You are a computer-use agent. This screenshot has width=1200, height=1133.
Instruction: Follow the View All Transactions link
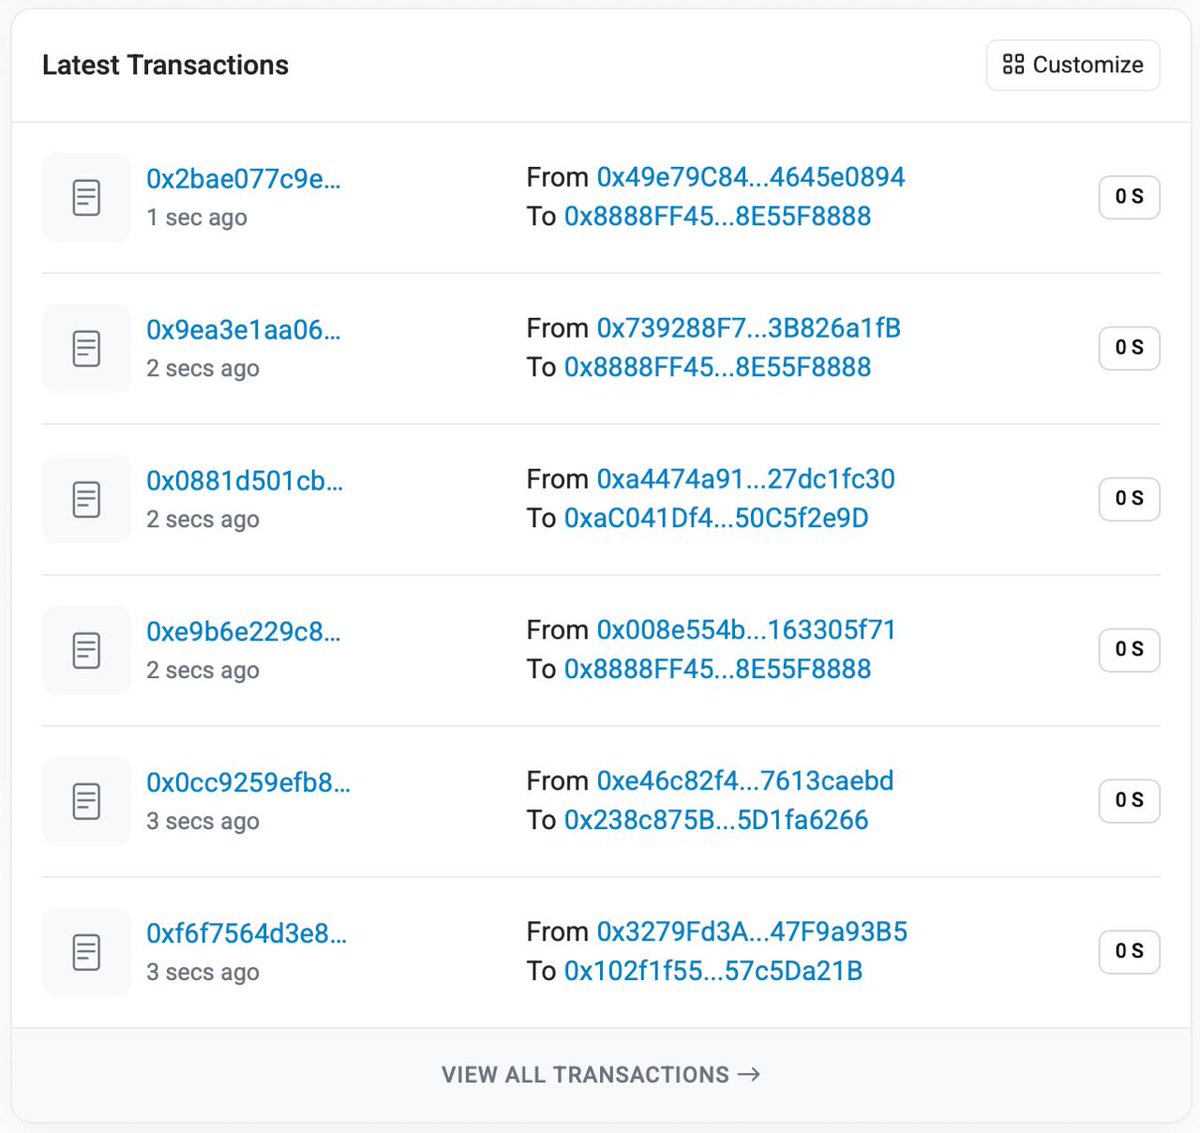click(600, 1075)
